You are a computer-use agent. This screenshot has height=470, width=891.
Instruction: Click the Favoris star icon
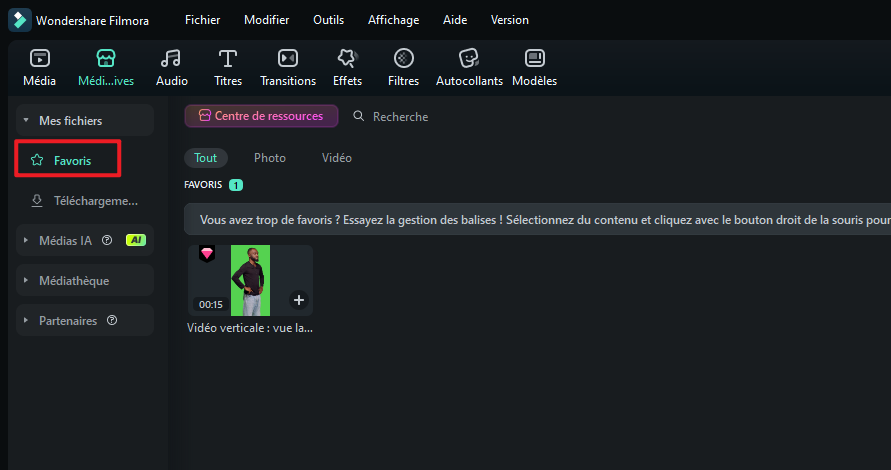point(37,160)
